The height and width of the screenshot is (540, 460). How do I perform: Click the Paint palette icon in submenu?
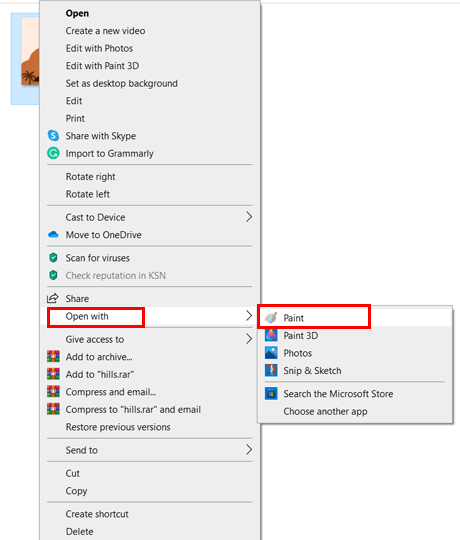pos(271,318)
